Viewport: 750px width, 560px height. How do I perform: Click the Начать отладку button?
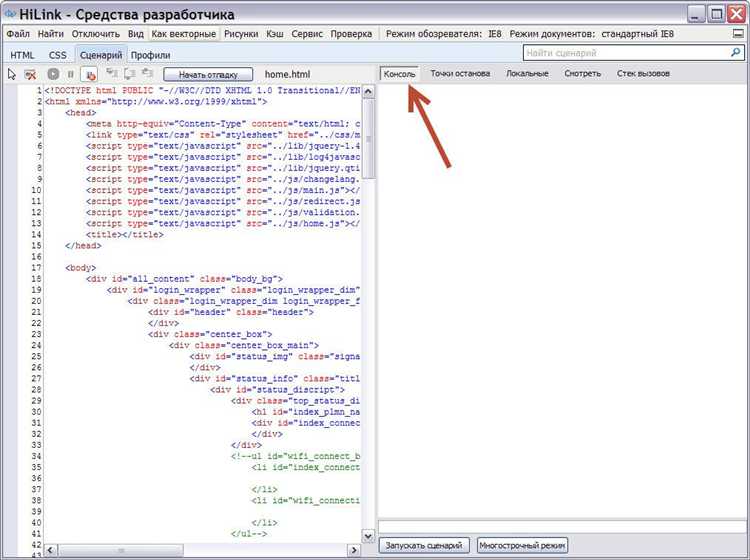tap(208, 75)
